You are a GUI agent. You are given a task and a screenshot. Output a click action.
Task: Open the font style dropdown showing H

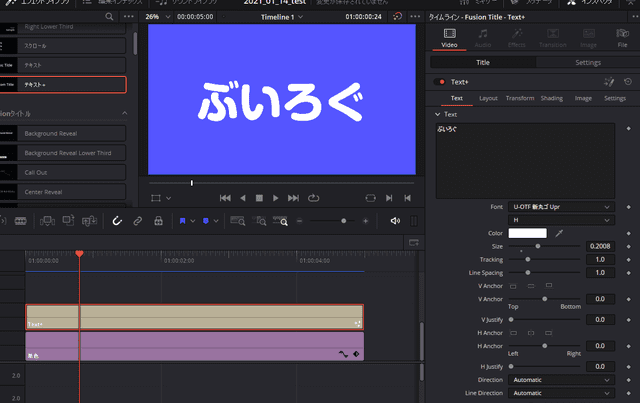tap(561, 220)
